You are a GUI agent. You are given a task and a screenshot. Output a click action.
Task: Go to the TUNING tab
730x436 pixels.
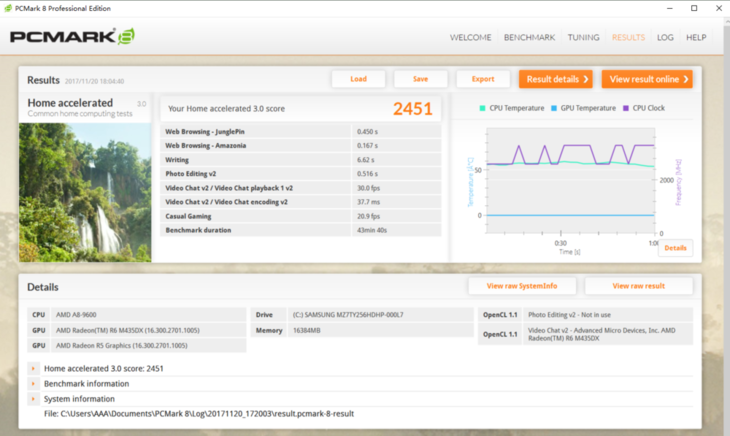[x=583, y=38]
